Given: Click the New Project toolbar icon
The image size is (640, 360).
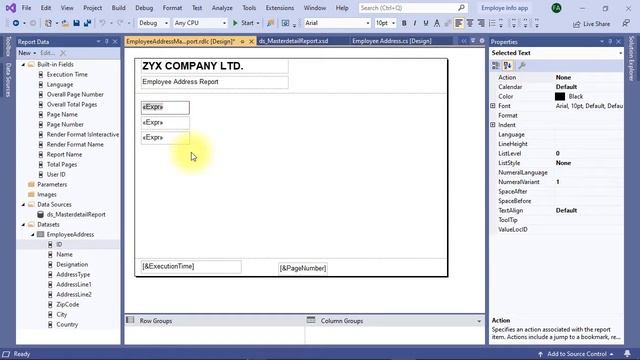Looking at the screenshot, I should click(x=48, y=23).
